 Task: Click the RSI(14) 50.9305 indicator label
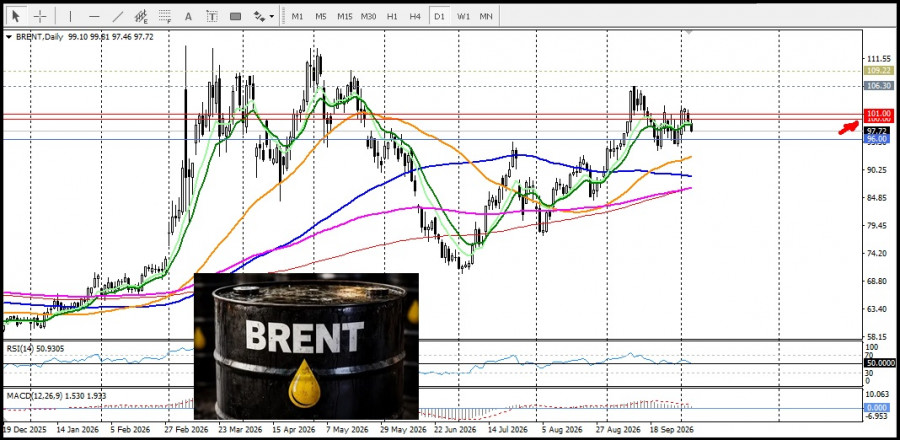(x=36, y=348)
